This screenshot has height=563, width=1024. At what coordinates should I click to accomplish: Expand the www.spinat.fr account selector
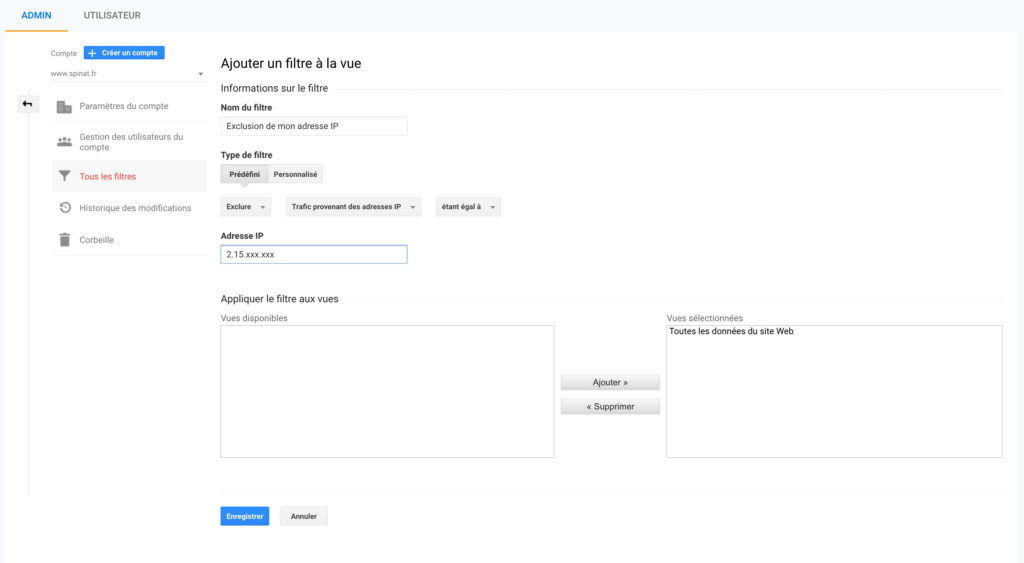pos(127,74)
